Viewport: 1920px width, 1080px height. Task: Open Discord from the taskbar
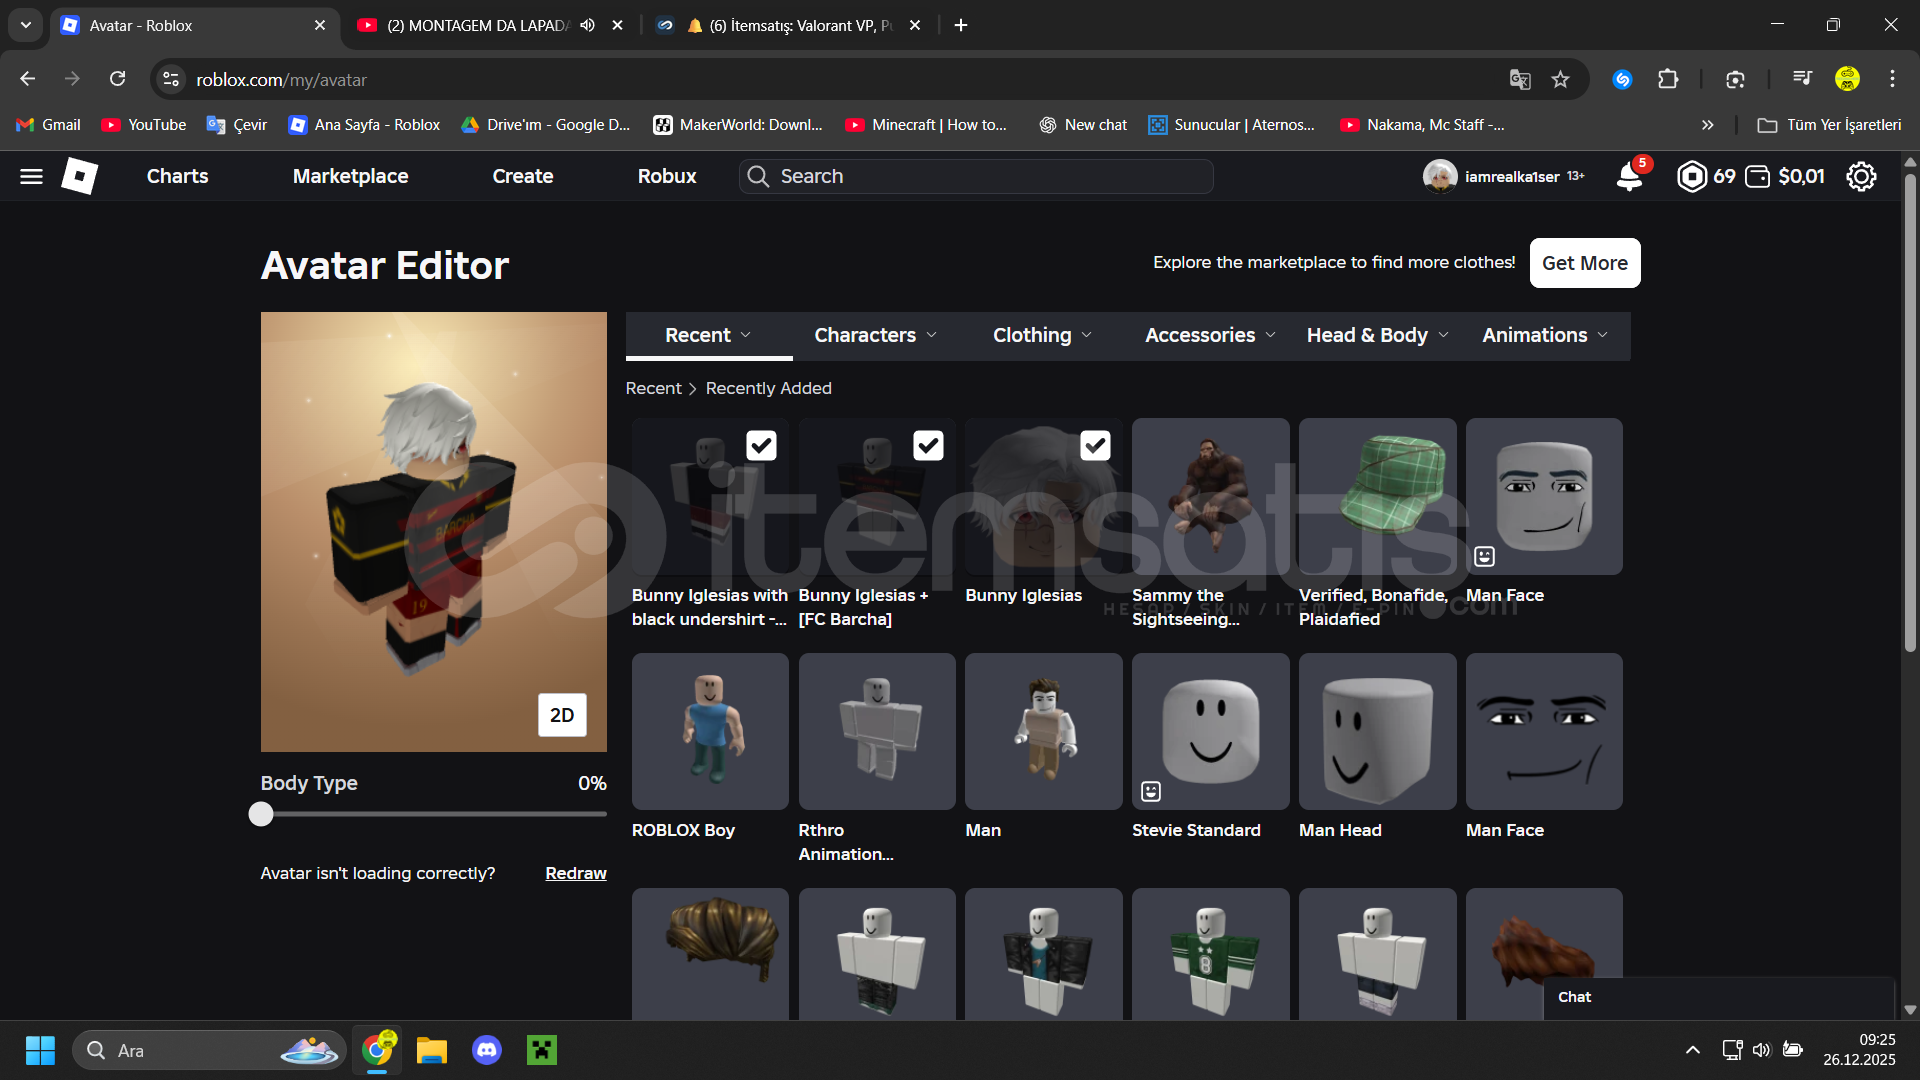487,1050
